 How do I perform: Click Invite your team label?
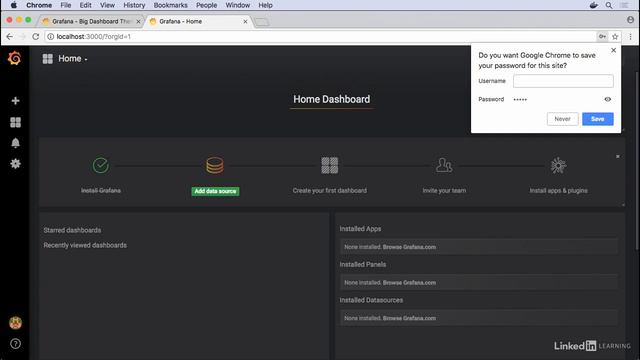pos(444,191)
